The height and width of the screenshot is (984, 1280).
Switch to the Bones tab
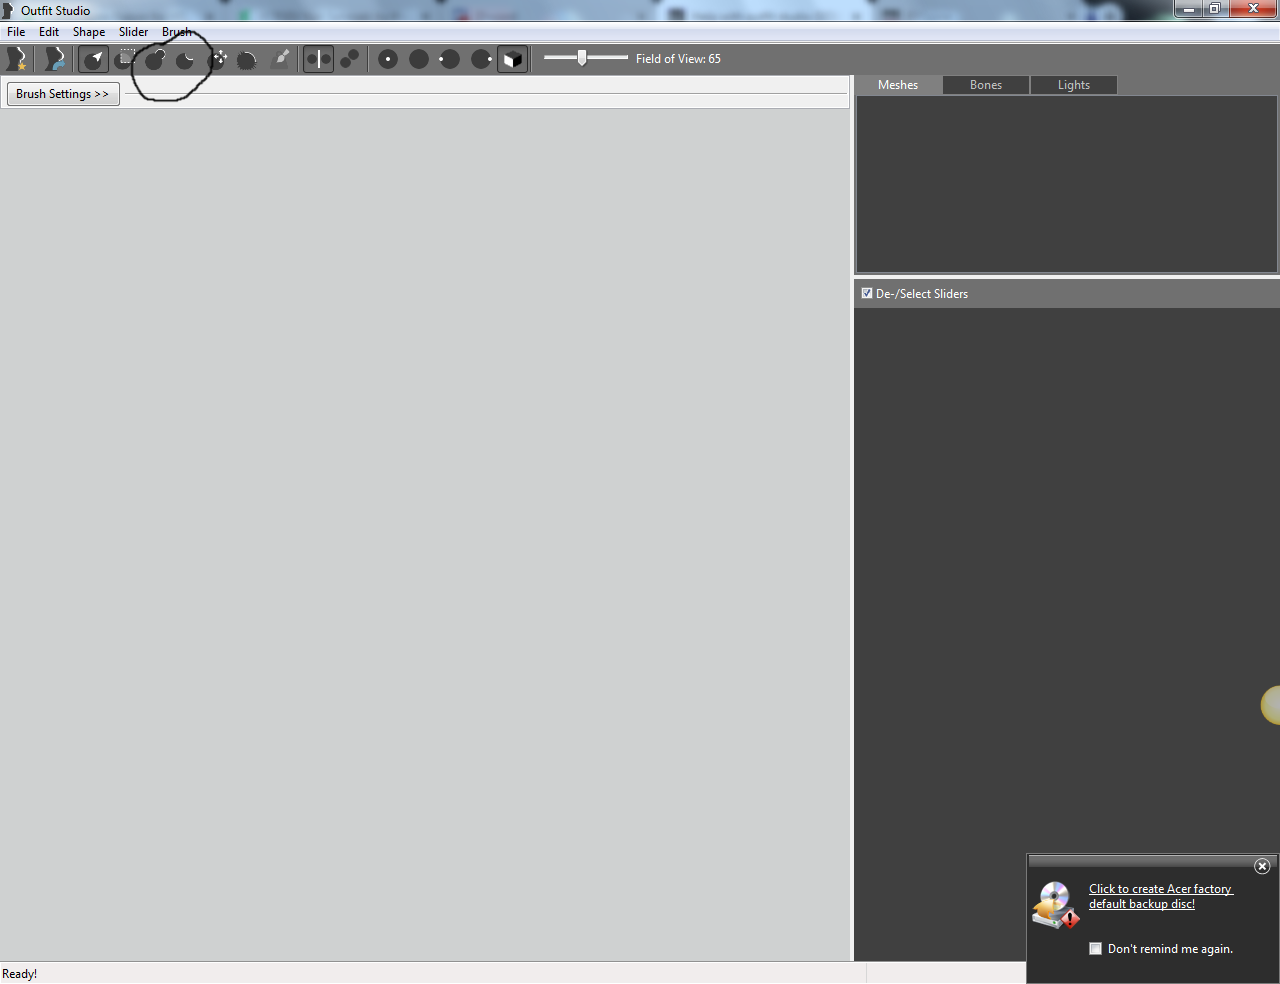[986, 85]
